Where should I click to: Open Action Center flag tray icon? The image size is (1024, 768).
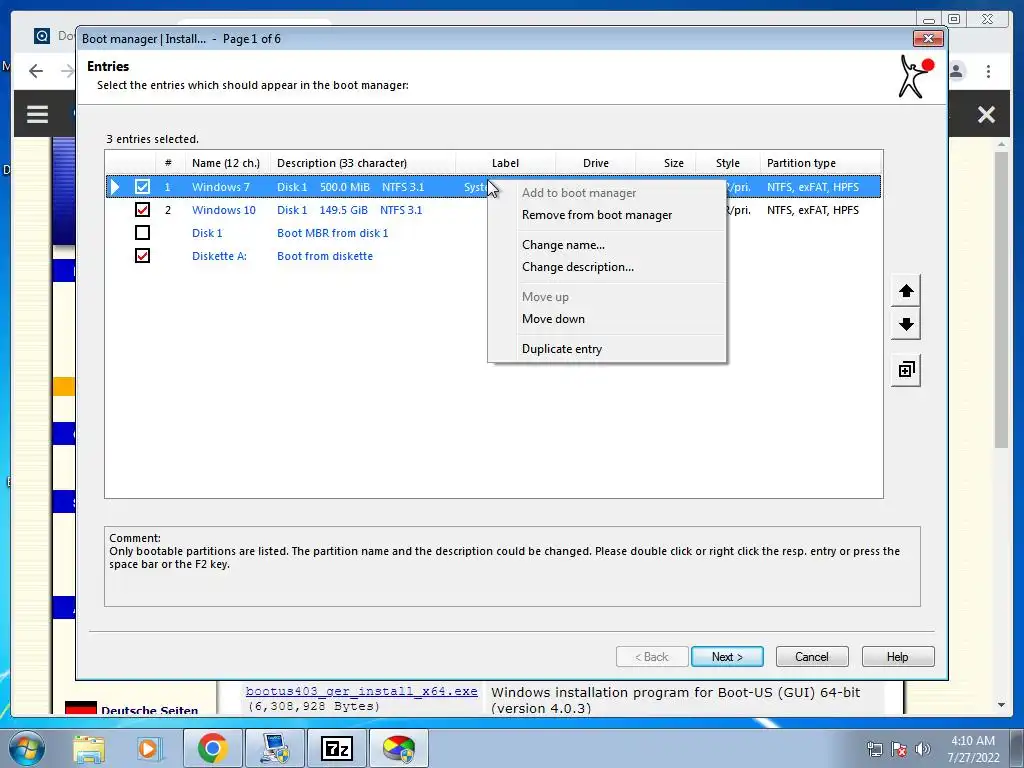click(x=899, y=749)
